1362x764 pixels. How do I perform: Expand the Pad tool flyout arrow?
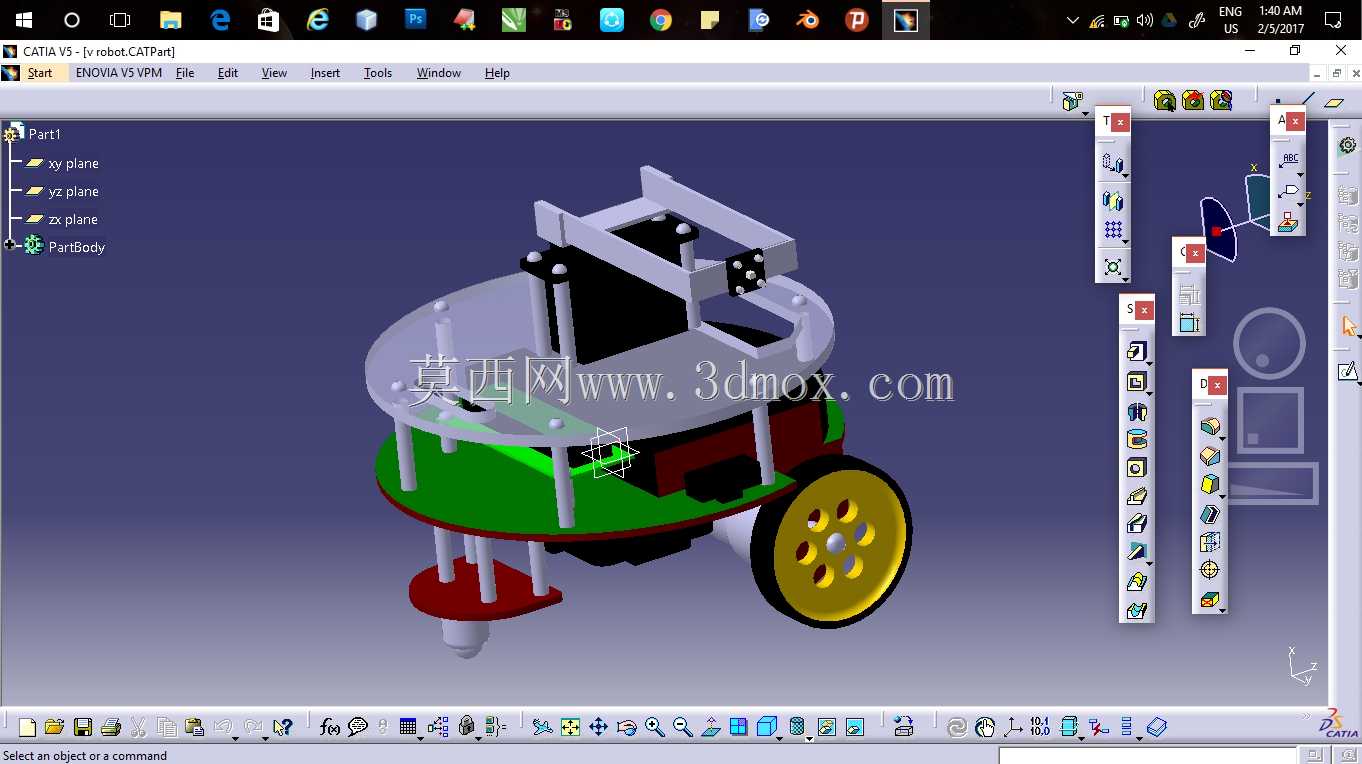[1150, 364]
